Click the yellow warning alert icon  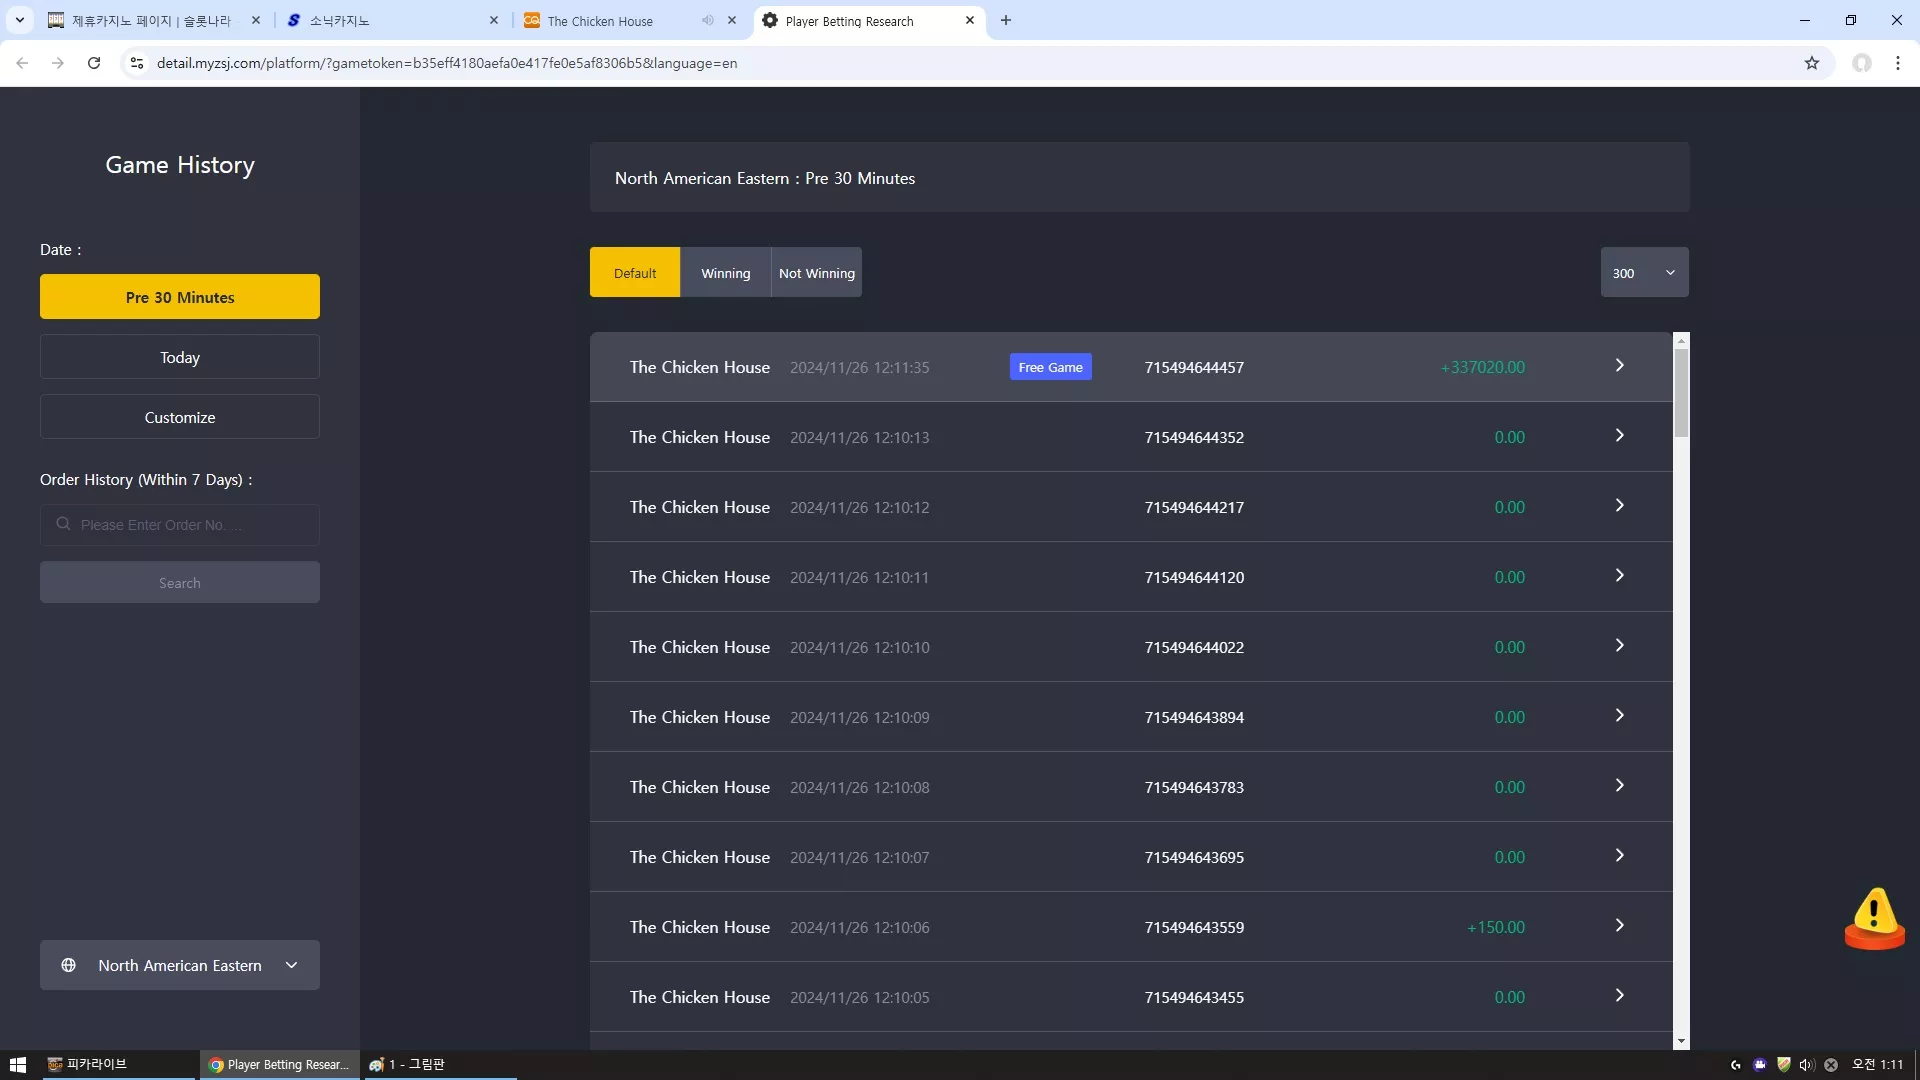click(x=1874, y=918)
